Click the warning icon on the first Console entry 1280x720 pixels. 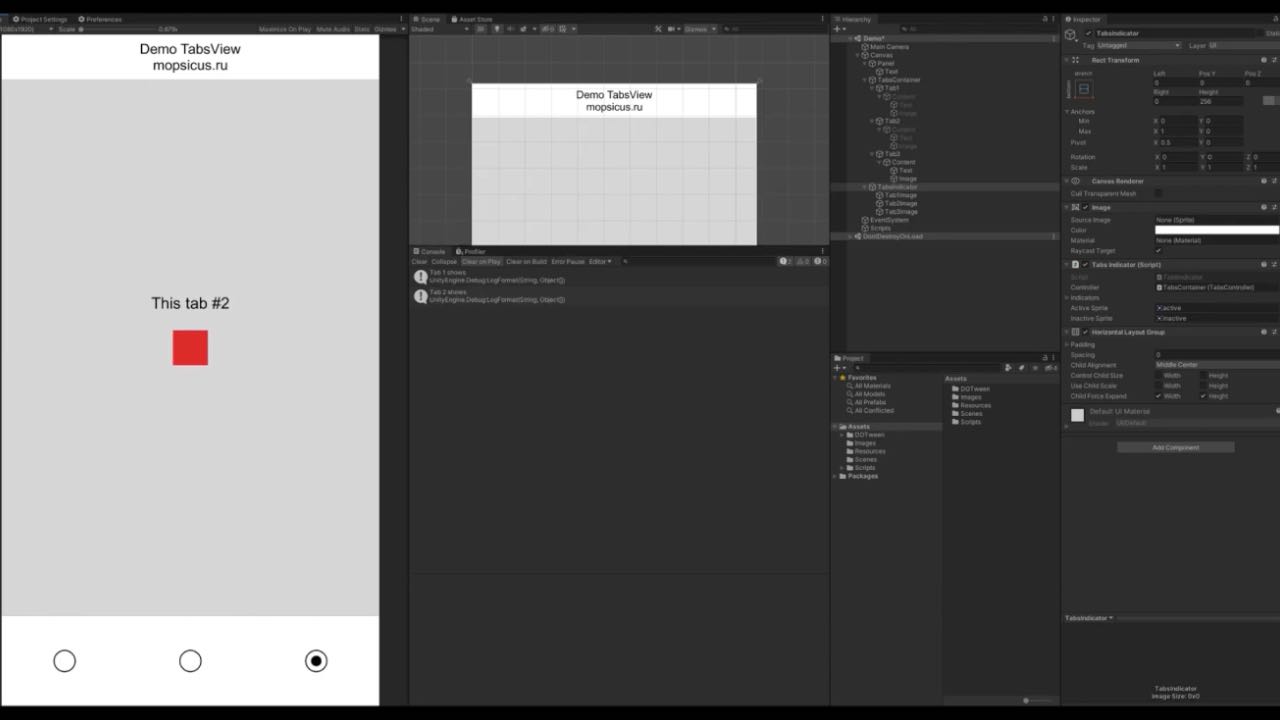point(420,276)
